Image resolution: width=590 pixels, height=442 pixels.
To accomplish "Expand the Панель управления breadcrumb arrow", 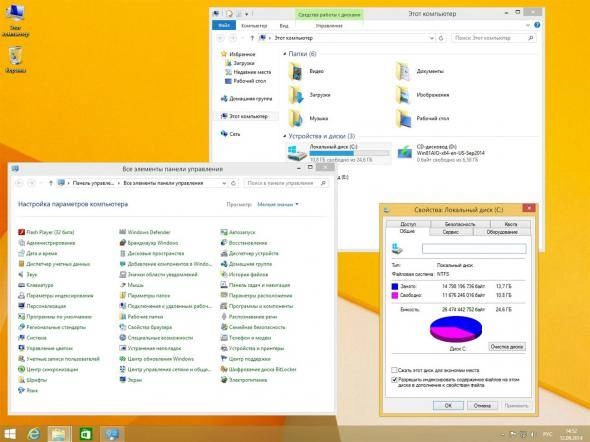I will click(119, 183).
